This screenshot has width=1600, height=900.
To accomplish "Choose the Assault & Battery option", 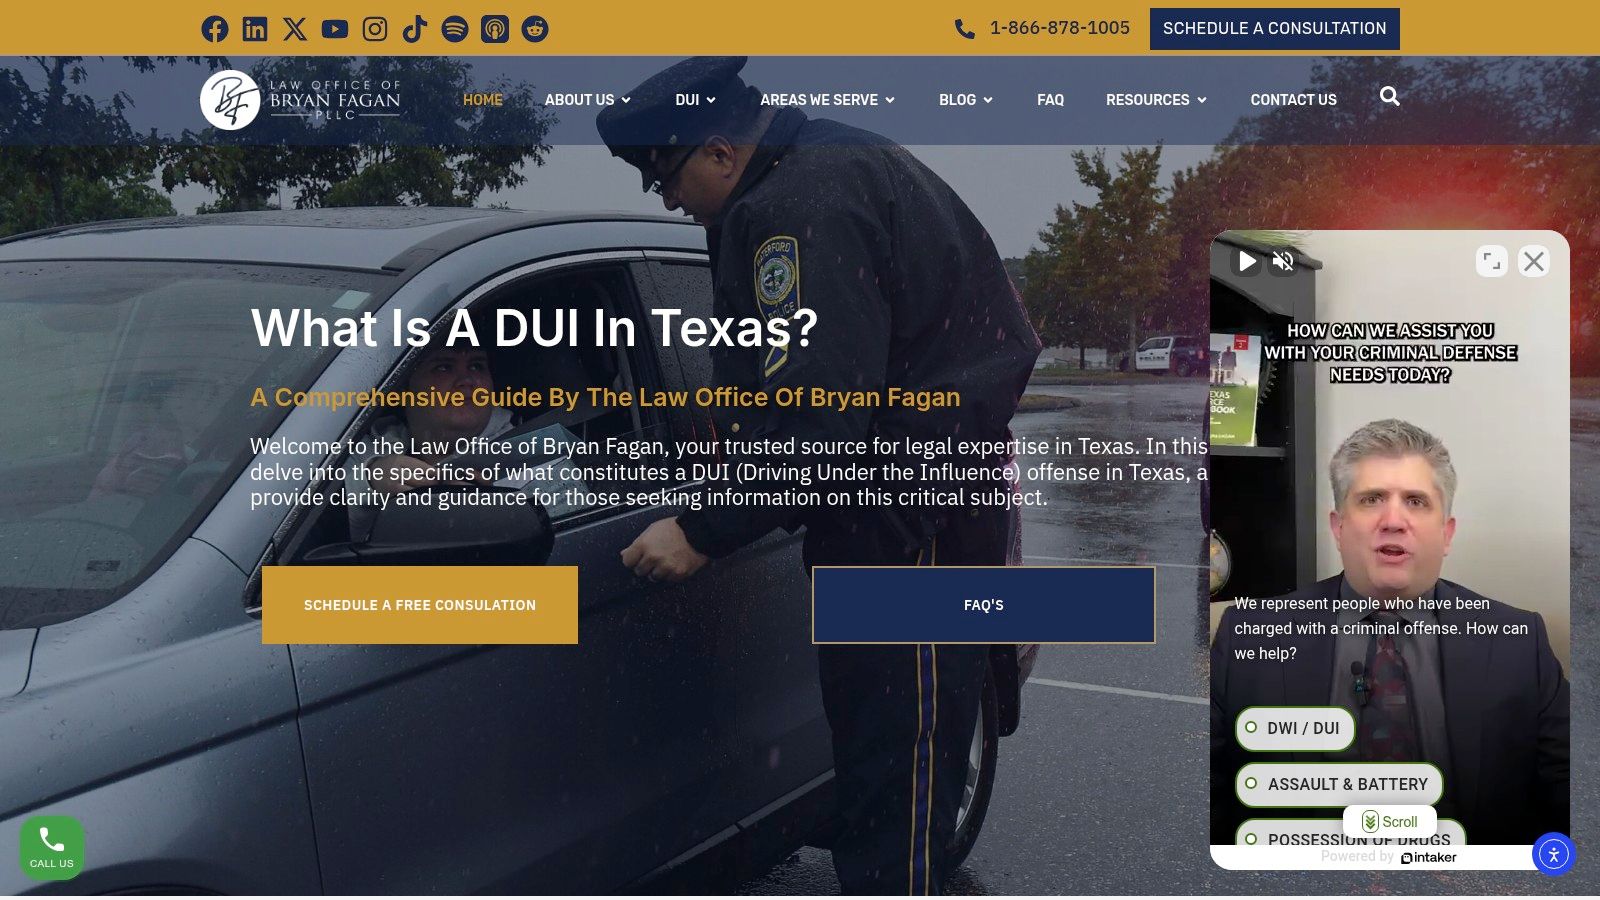I will [1339, 784].
